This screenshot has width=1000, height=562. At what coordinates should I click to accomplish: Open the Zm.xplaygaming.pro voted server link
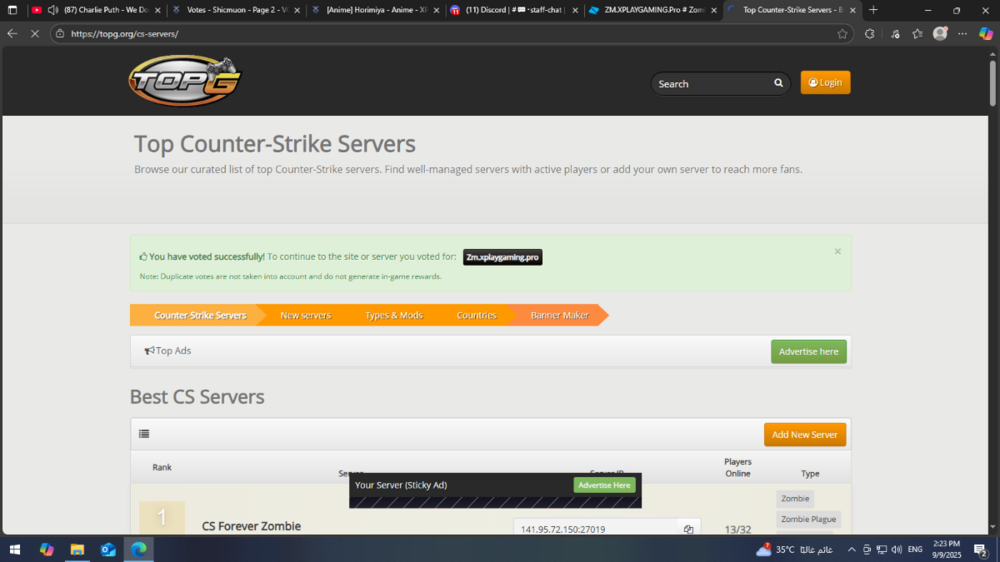pos(502,257)
